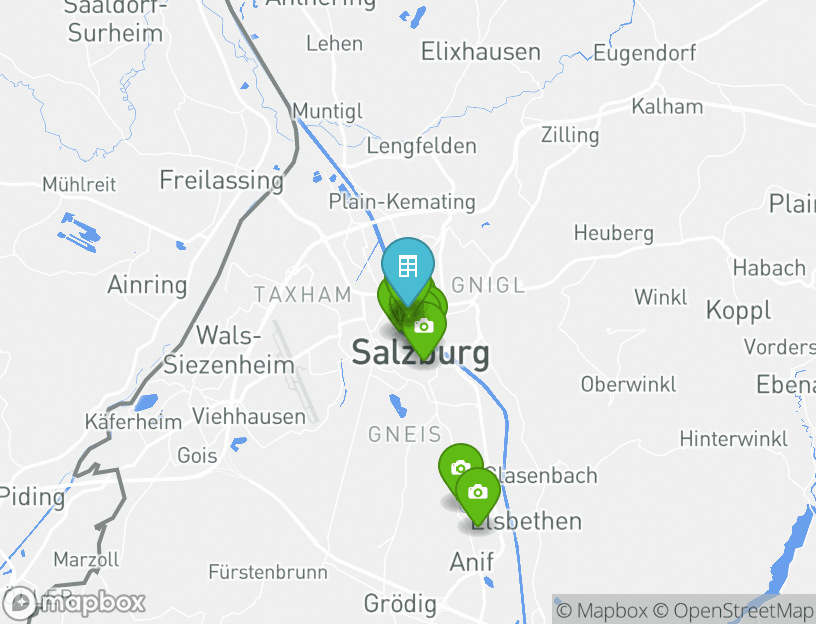Click the GNEIS district label
Image resolution: width=816 pixels, height=624 pixels.
click(x=405, y=435)
